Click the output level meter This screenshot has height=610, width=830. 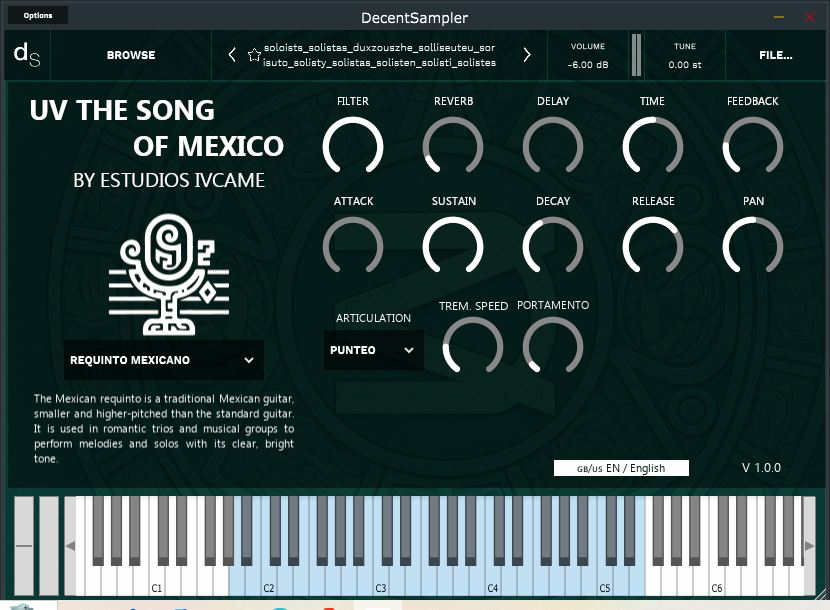click(x=636, y=55)
